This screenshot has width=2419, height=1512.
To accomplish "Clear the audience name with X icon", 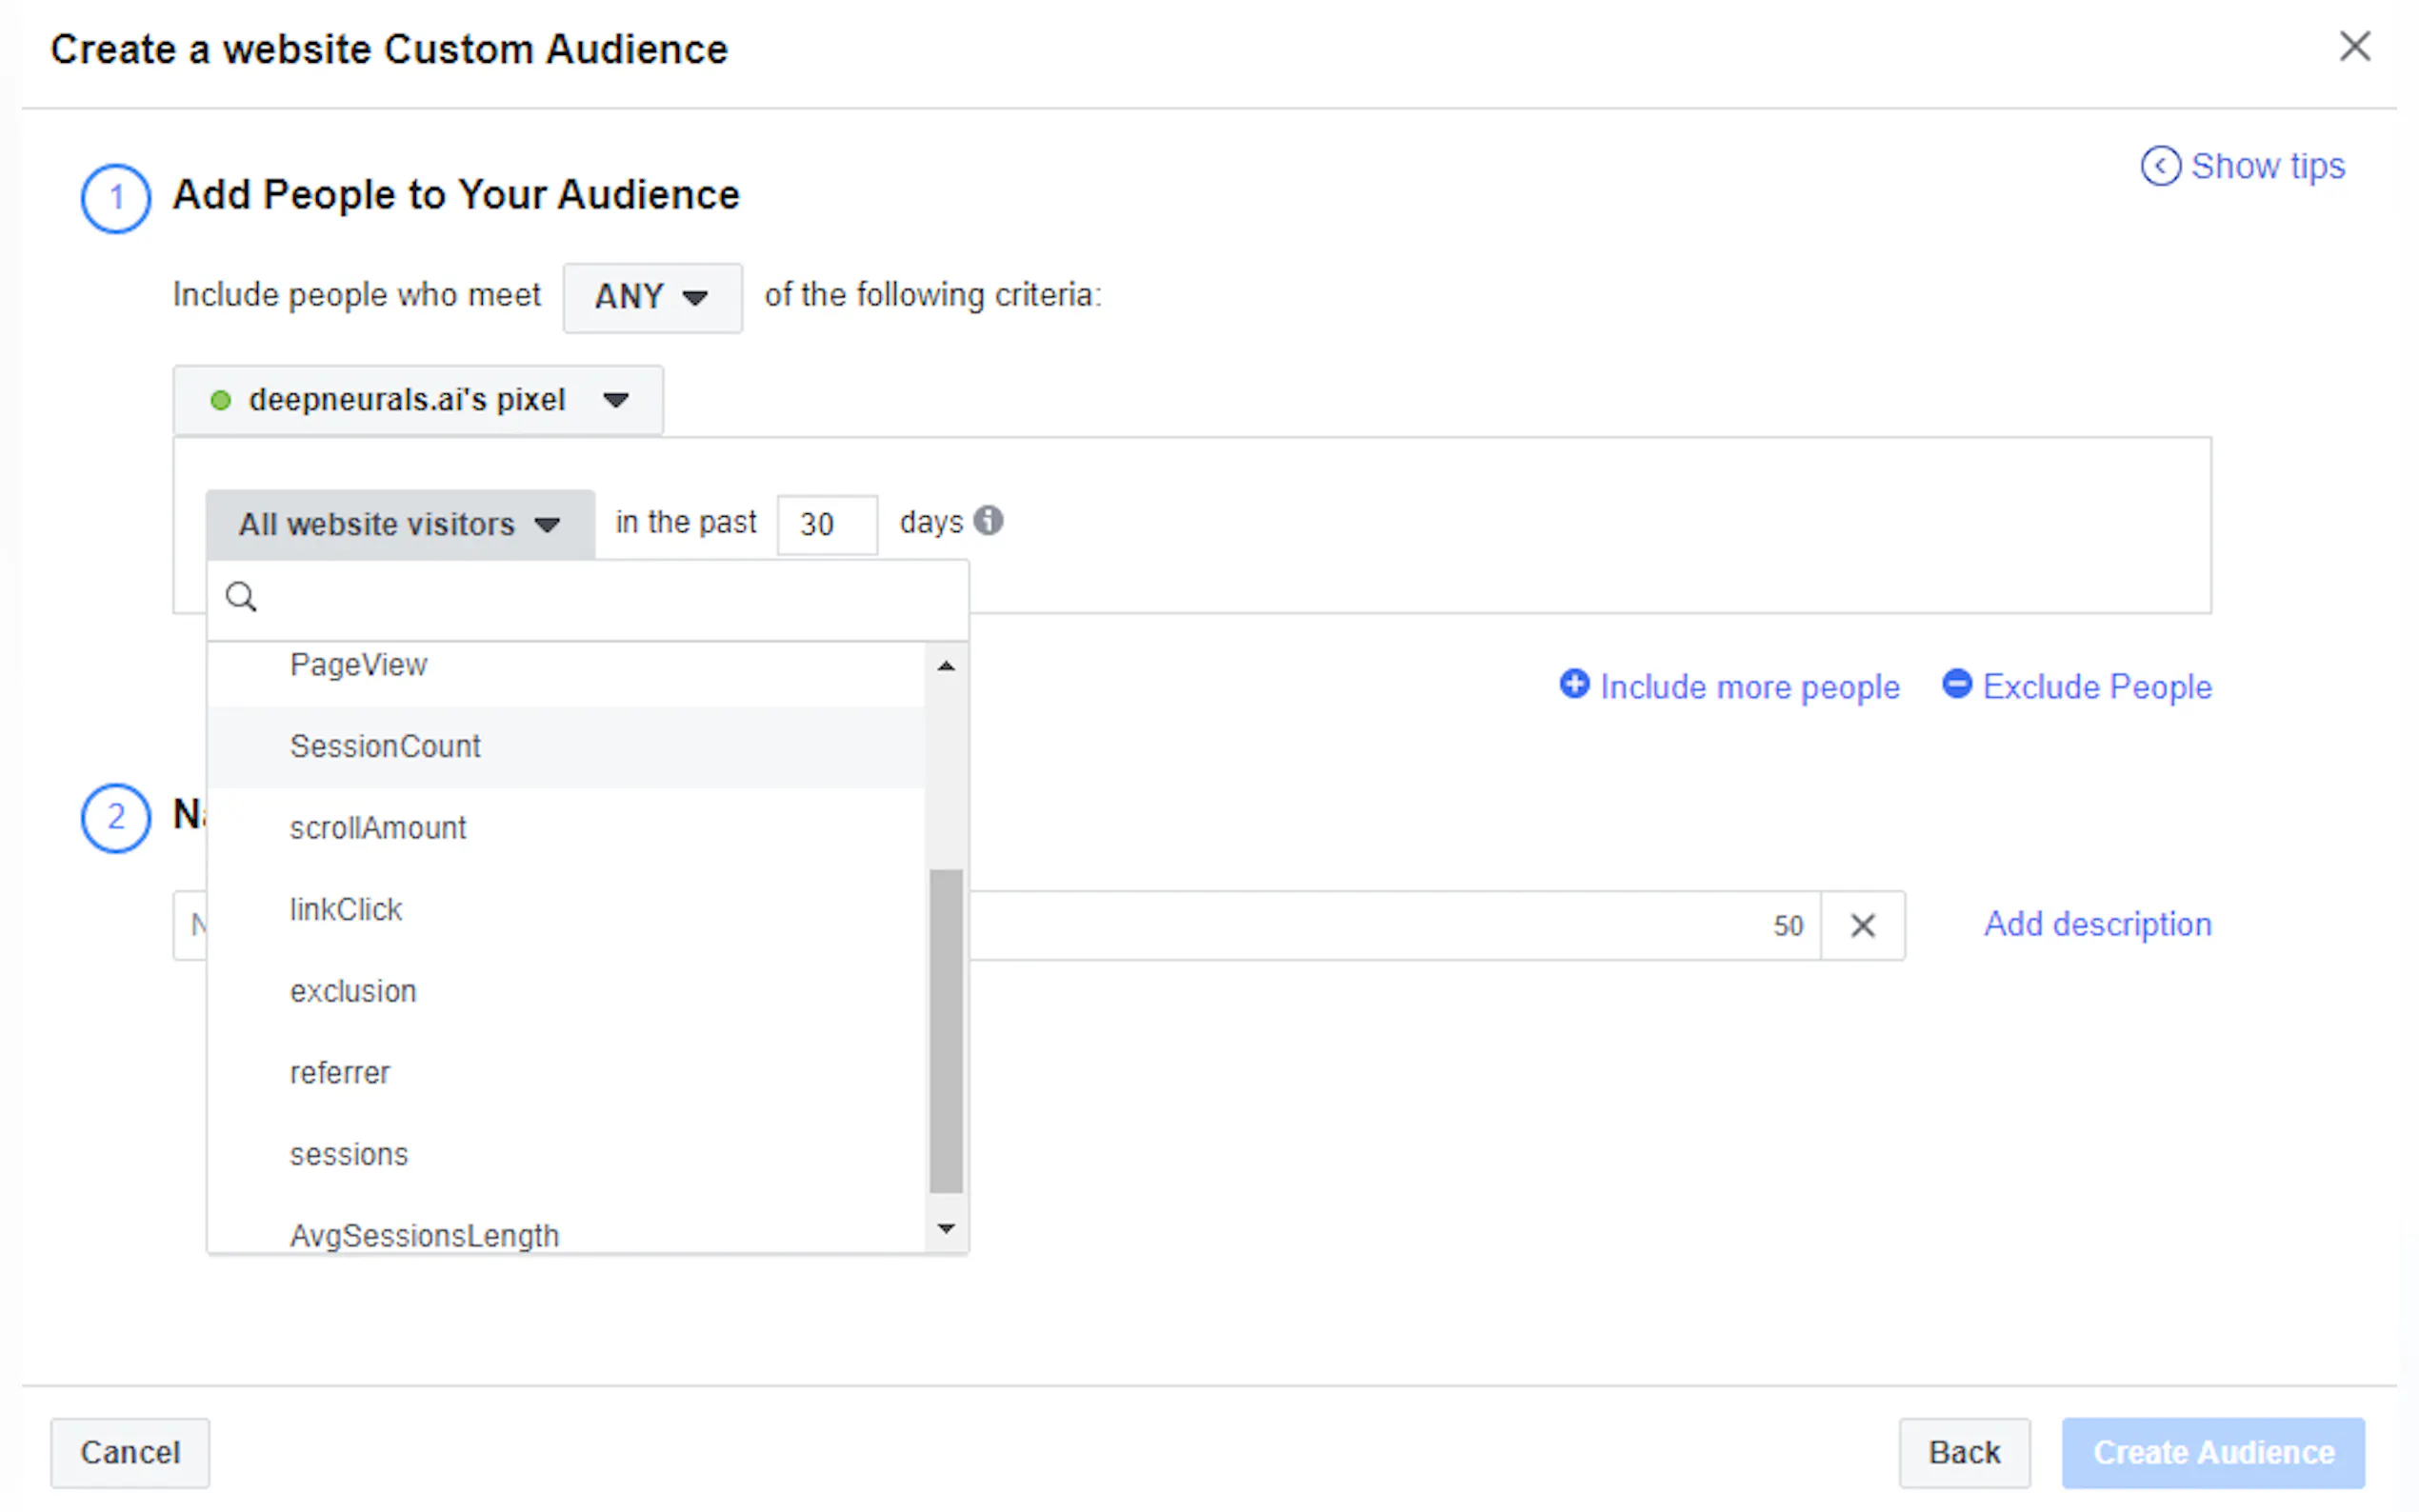I will [x=1862, y=925].
